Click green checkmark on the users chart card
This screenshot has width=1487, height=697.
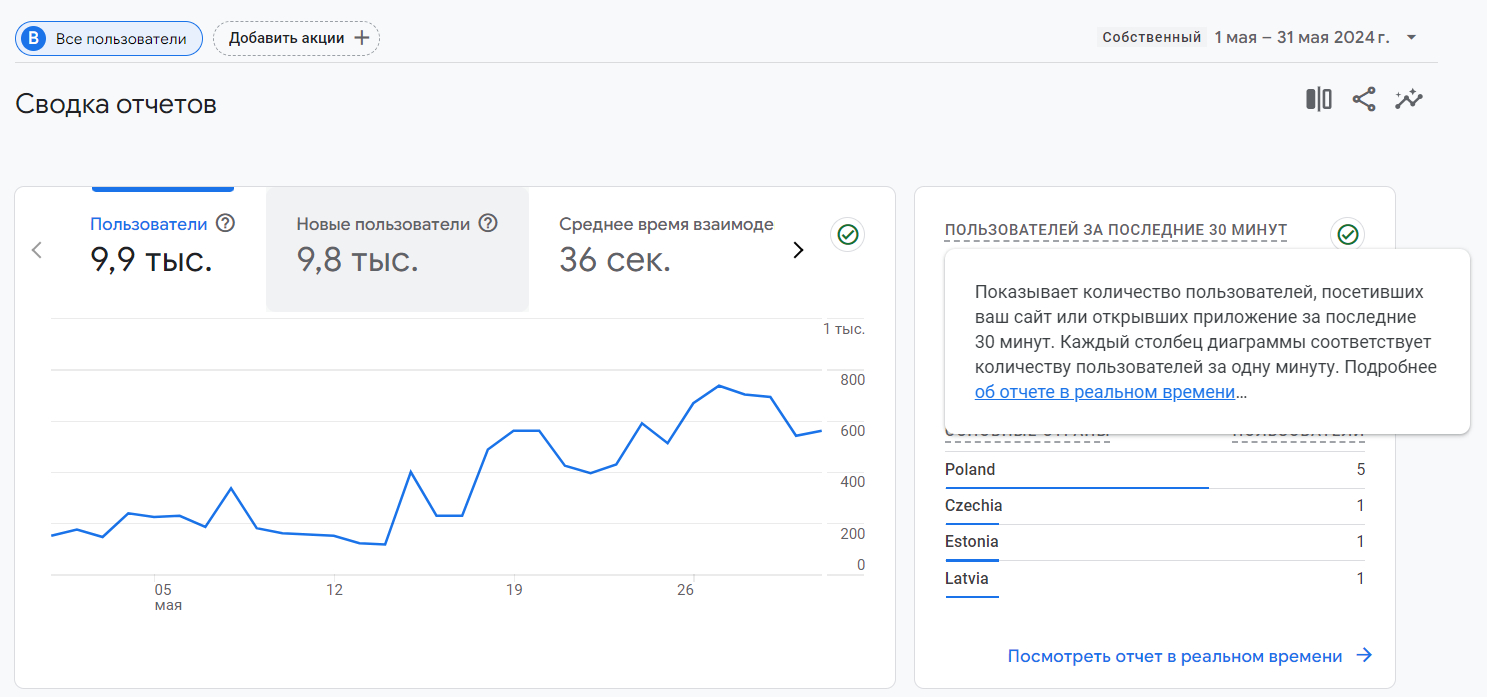(848, 235)
